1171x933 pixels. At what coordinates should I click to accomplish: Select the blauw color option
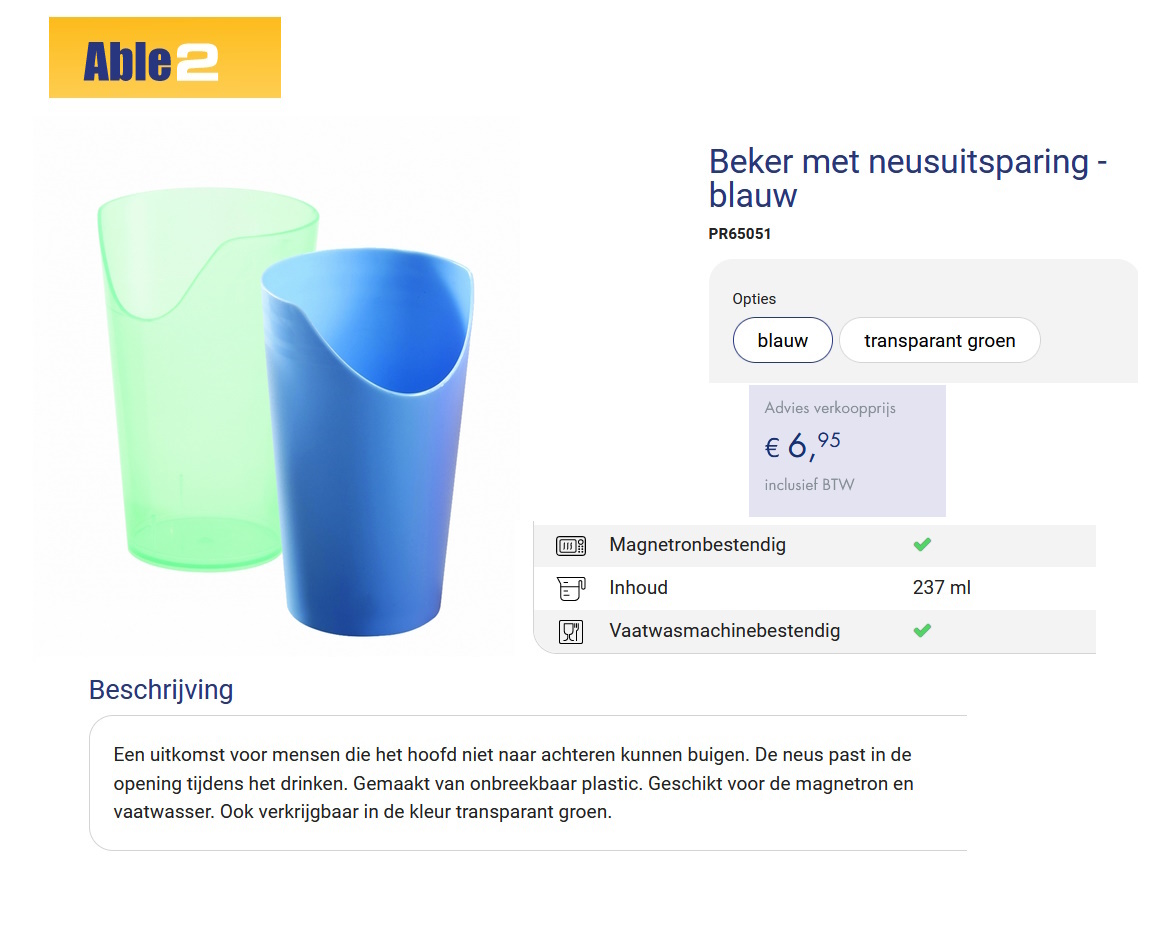(783, 341)
